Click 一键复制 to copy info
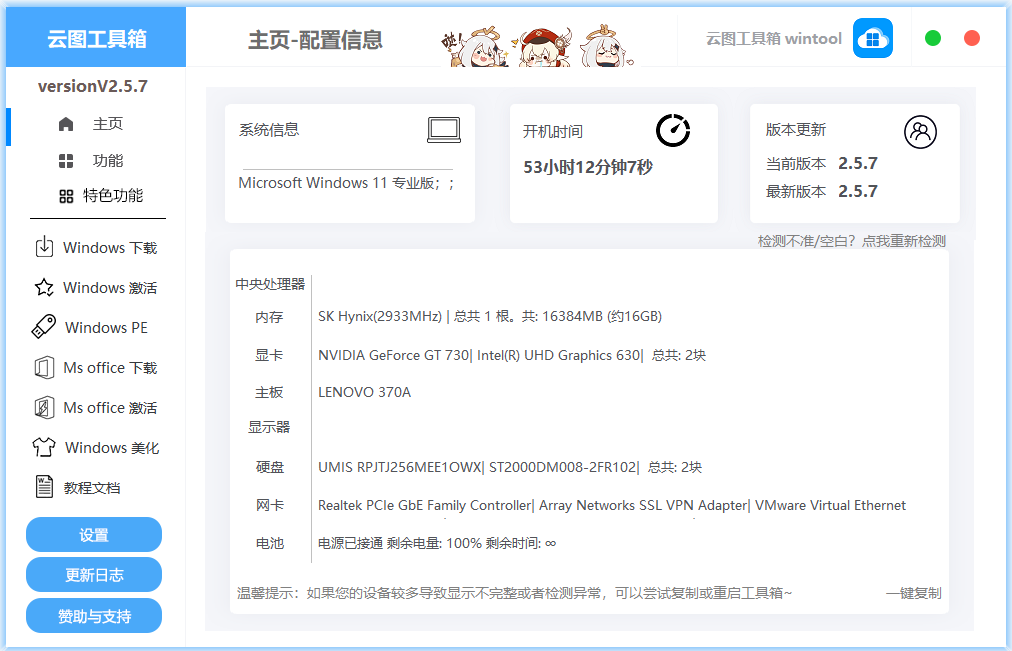The image size is (1012, 651). click(913, 593)
